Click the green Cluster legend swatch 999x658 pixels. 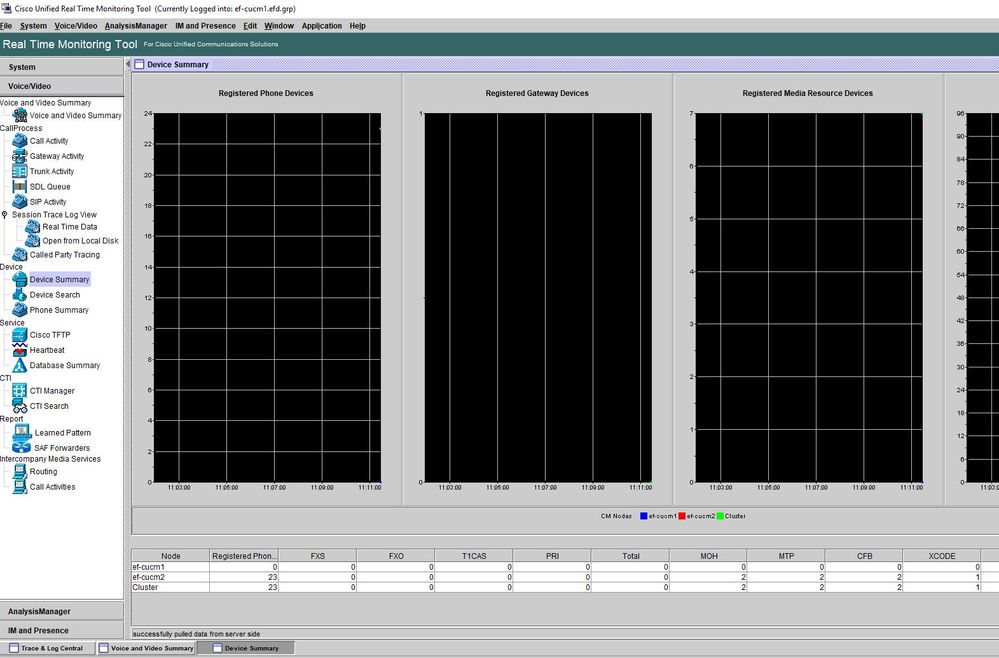click(720, 516)
